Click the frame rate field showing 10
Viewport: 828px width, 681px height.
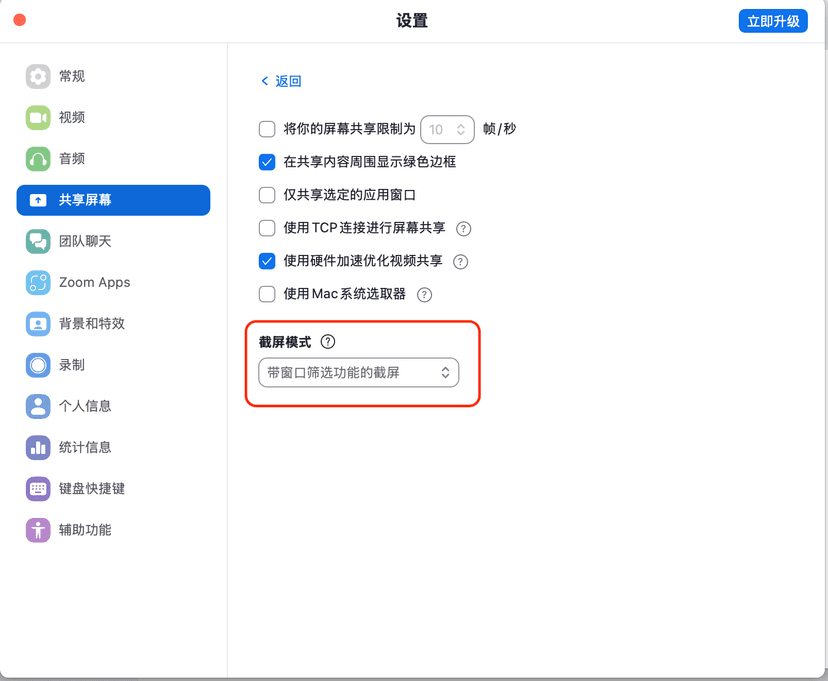pos(447,129)
